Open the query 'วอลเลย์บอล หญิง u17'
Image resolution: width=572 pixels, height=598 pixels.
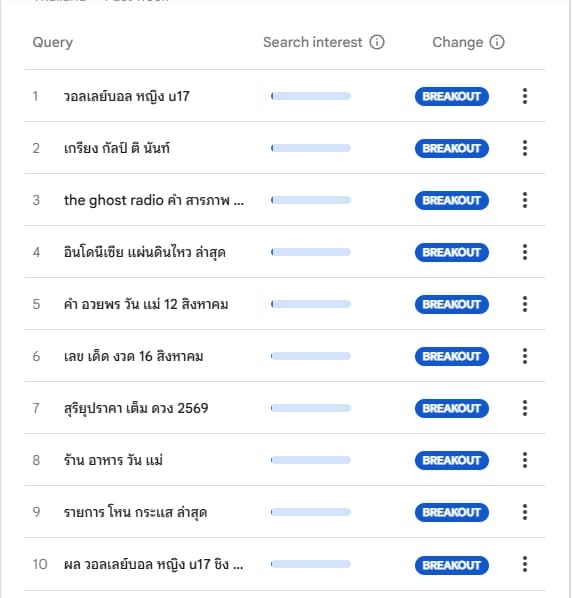pyautogui.click(x=127, y=96)
